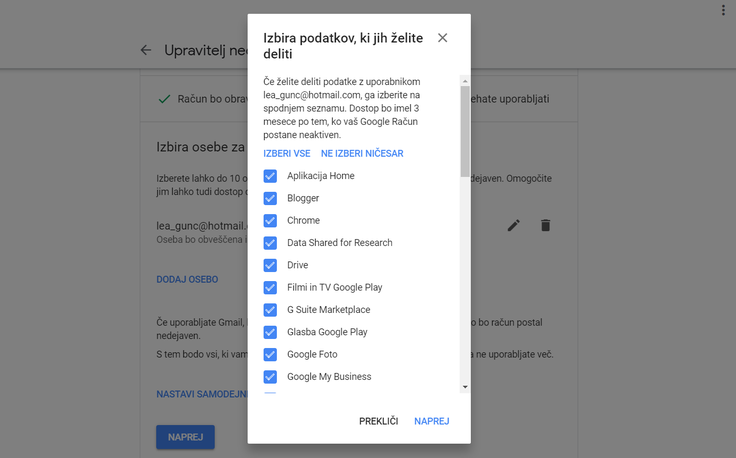Toggle the Chrome checkbox
Screen dimensions: 736x458
click(x=270, y=221)
